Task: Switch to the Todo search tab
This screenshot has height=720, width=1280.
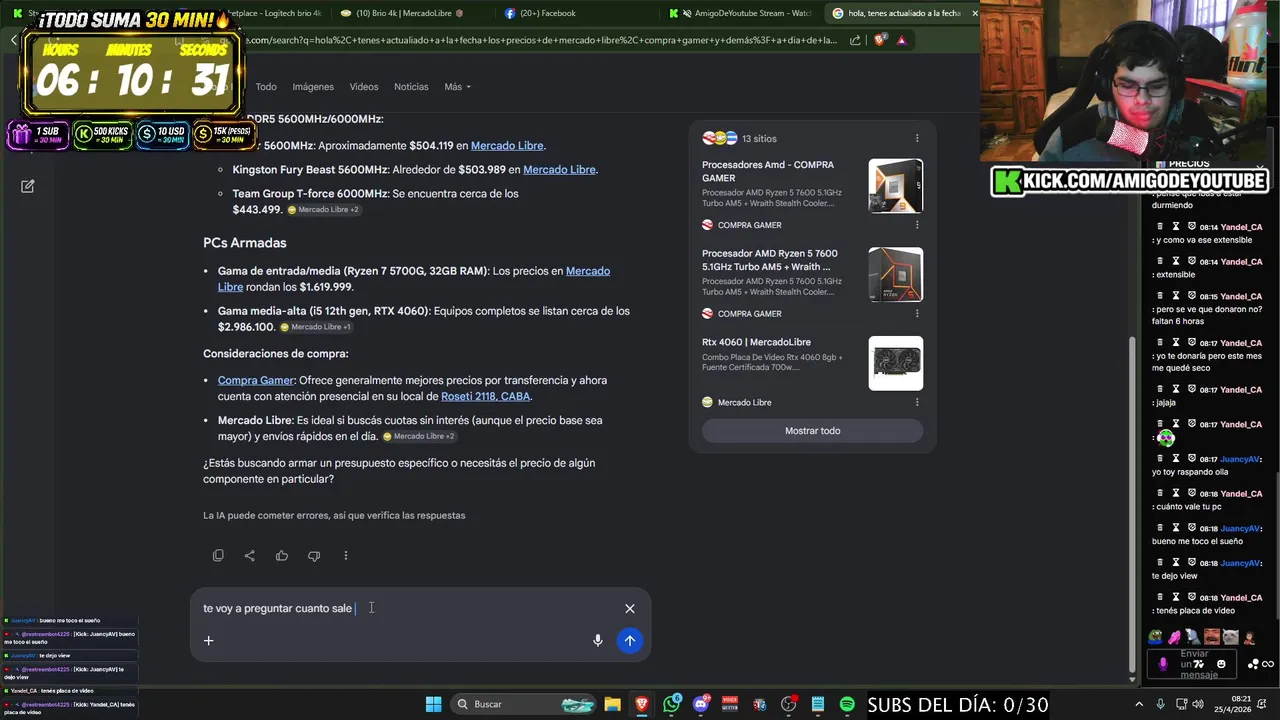Action: [266, 87]
